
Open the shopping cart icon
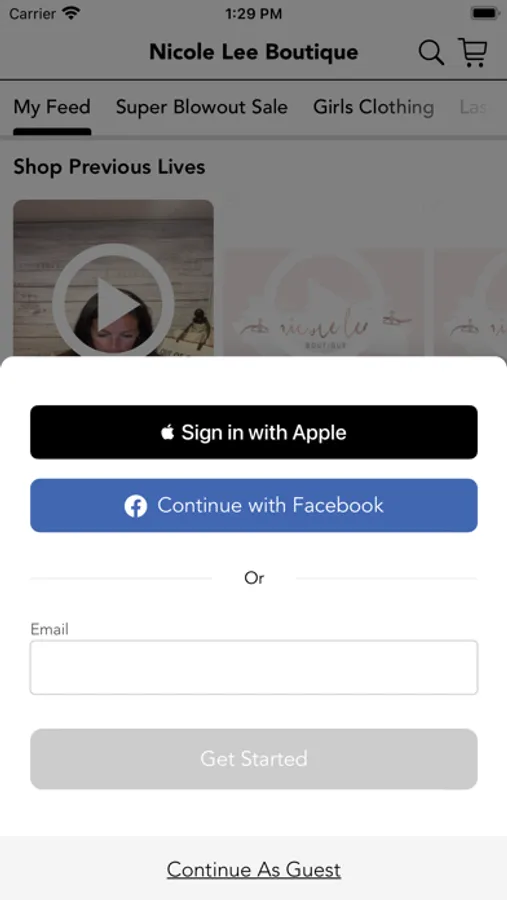(473, 52)
